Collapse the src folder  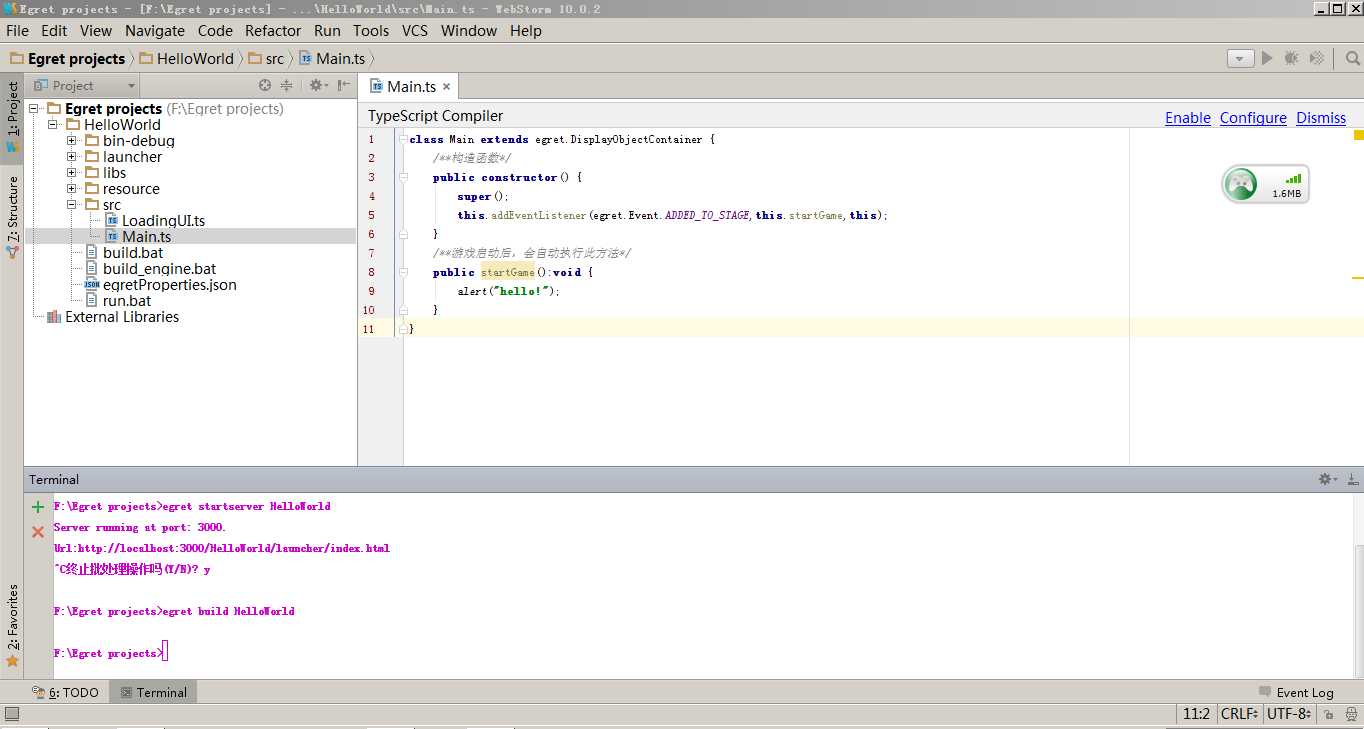[x=72, y=205]
